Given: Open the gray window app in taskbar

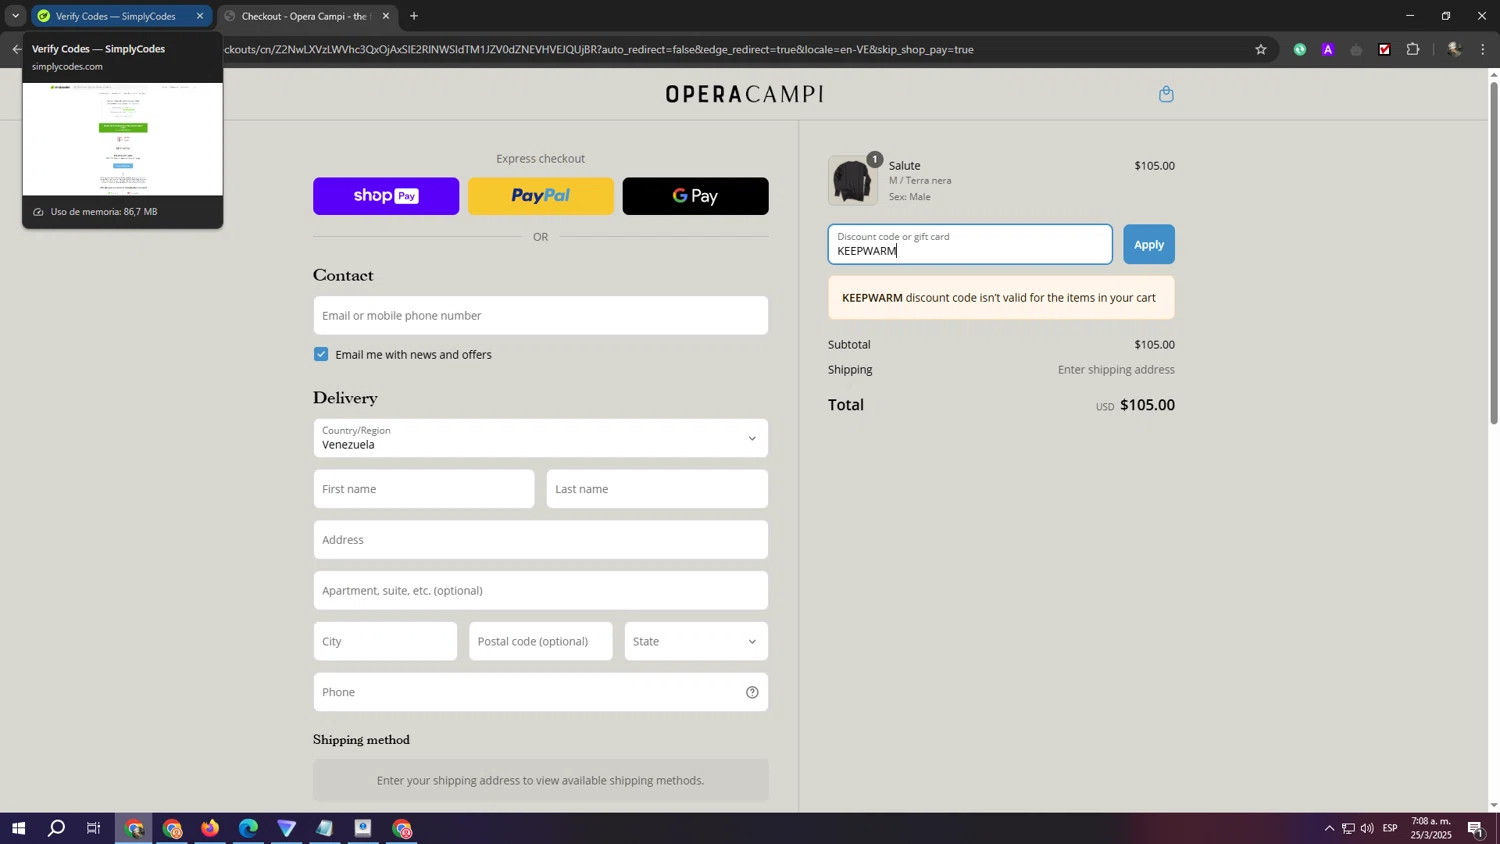Looking at the screenshot, I should click(x=363, y=829).
